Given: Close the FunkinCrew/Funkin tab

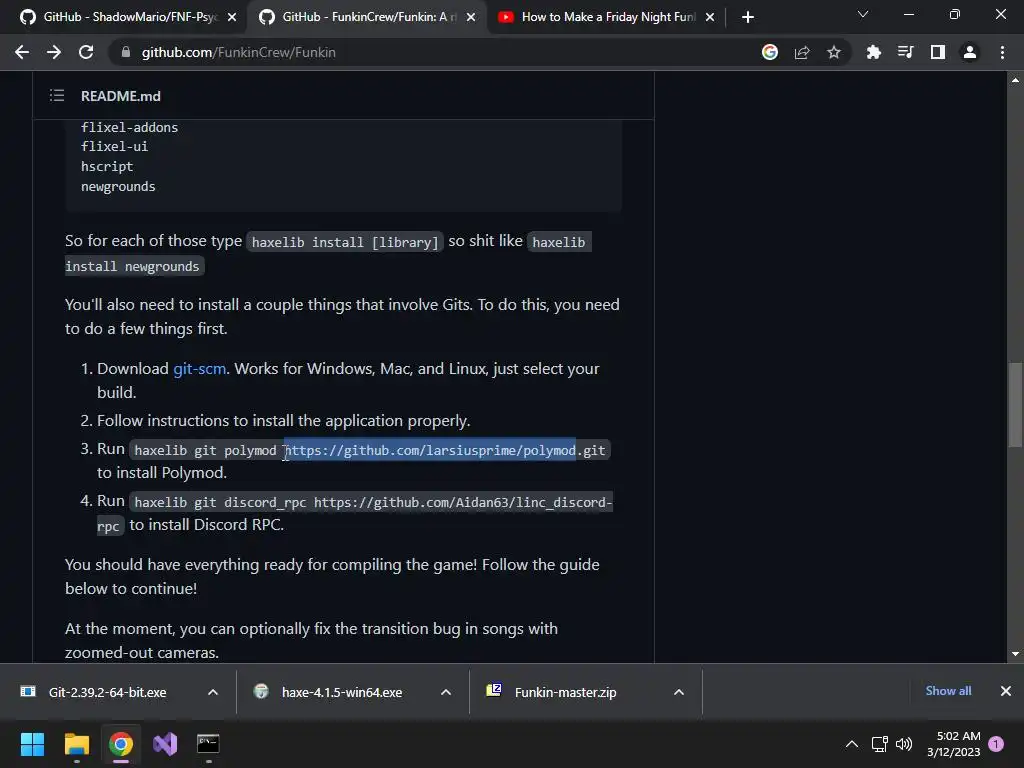Looking at the screenshot, I should (x=471, y=17).
